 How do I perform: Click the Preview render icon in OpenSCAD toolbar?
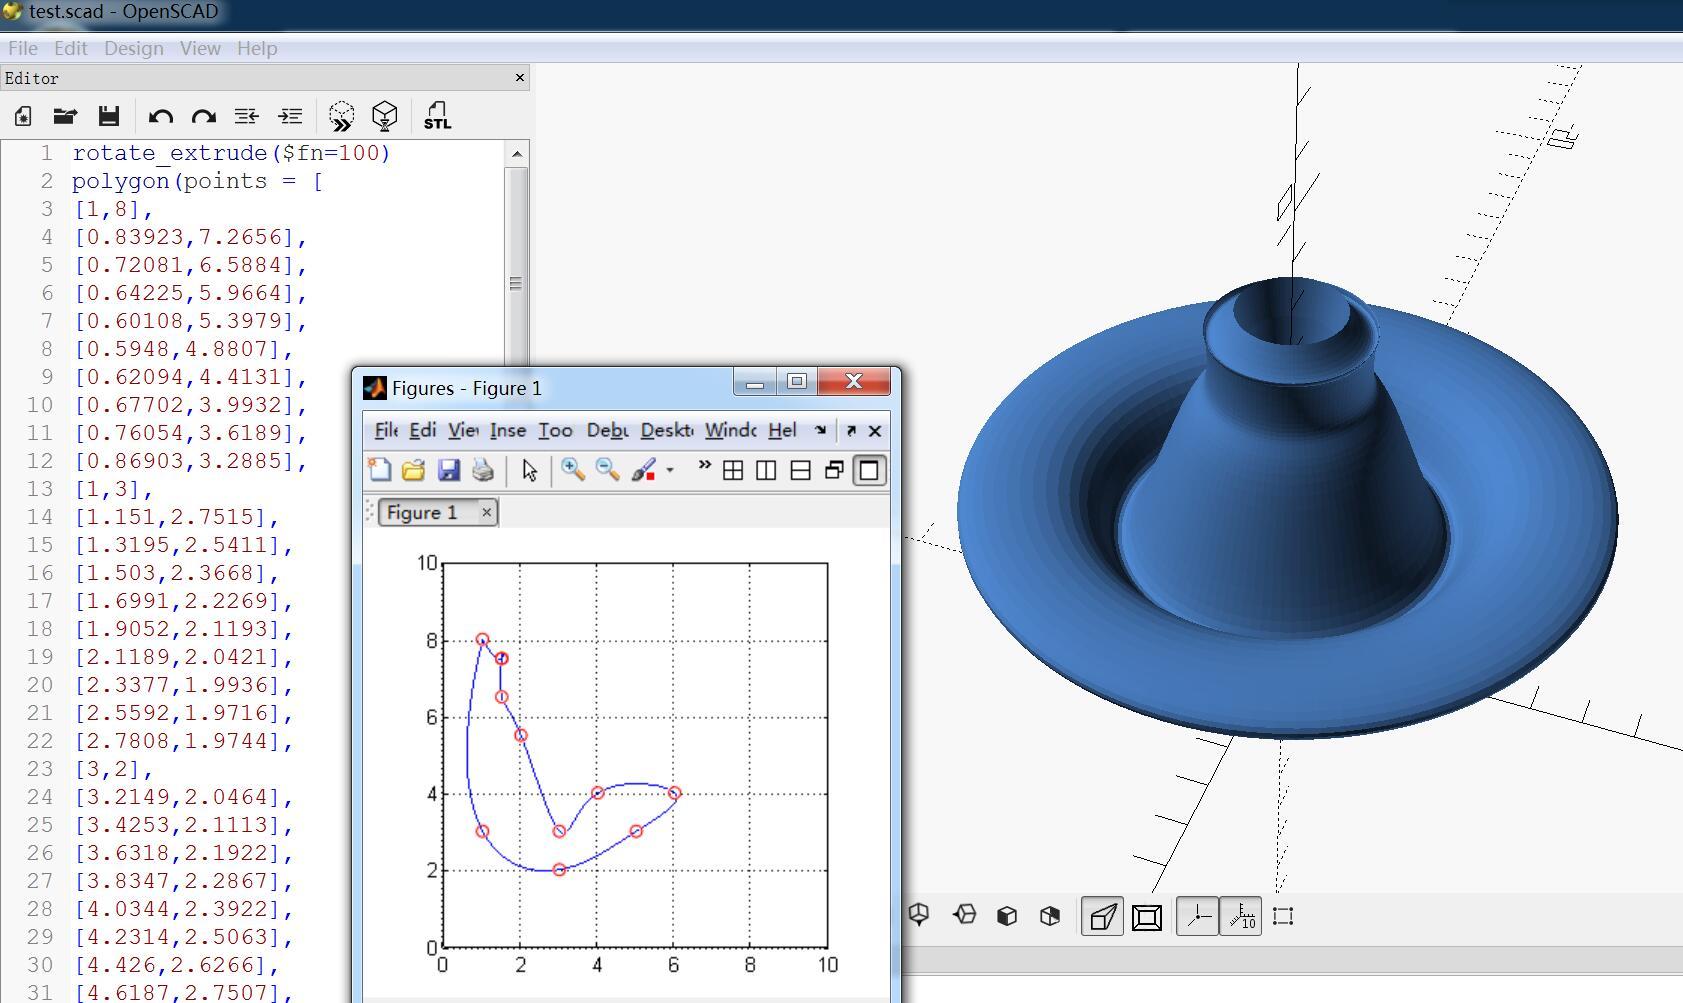(342, 117)
